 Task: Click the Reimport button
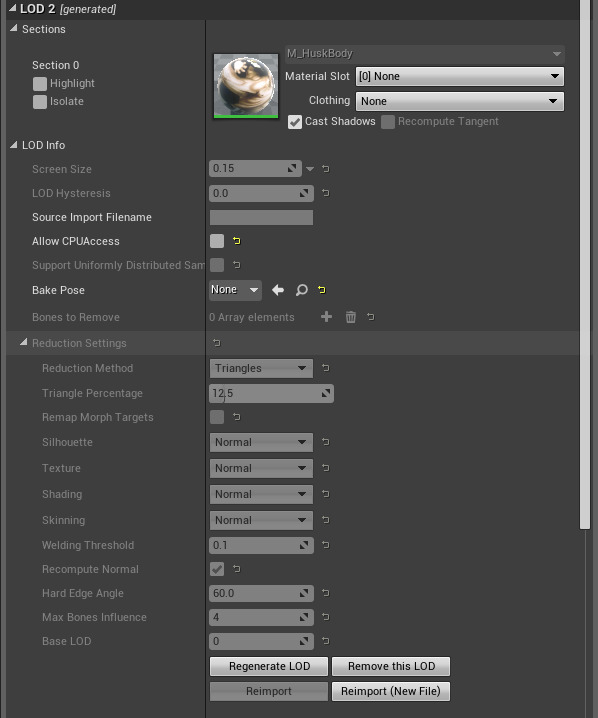click(x=269, y=691)
